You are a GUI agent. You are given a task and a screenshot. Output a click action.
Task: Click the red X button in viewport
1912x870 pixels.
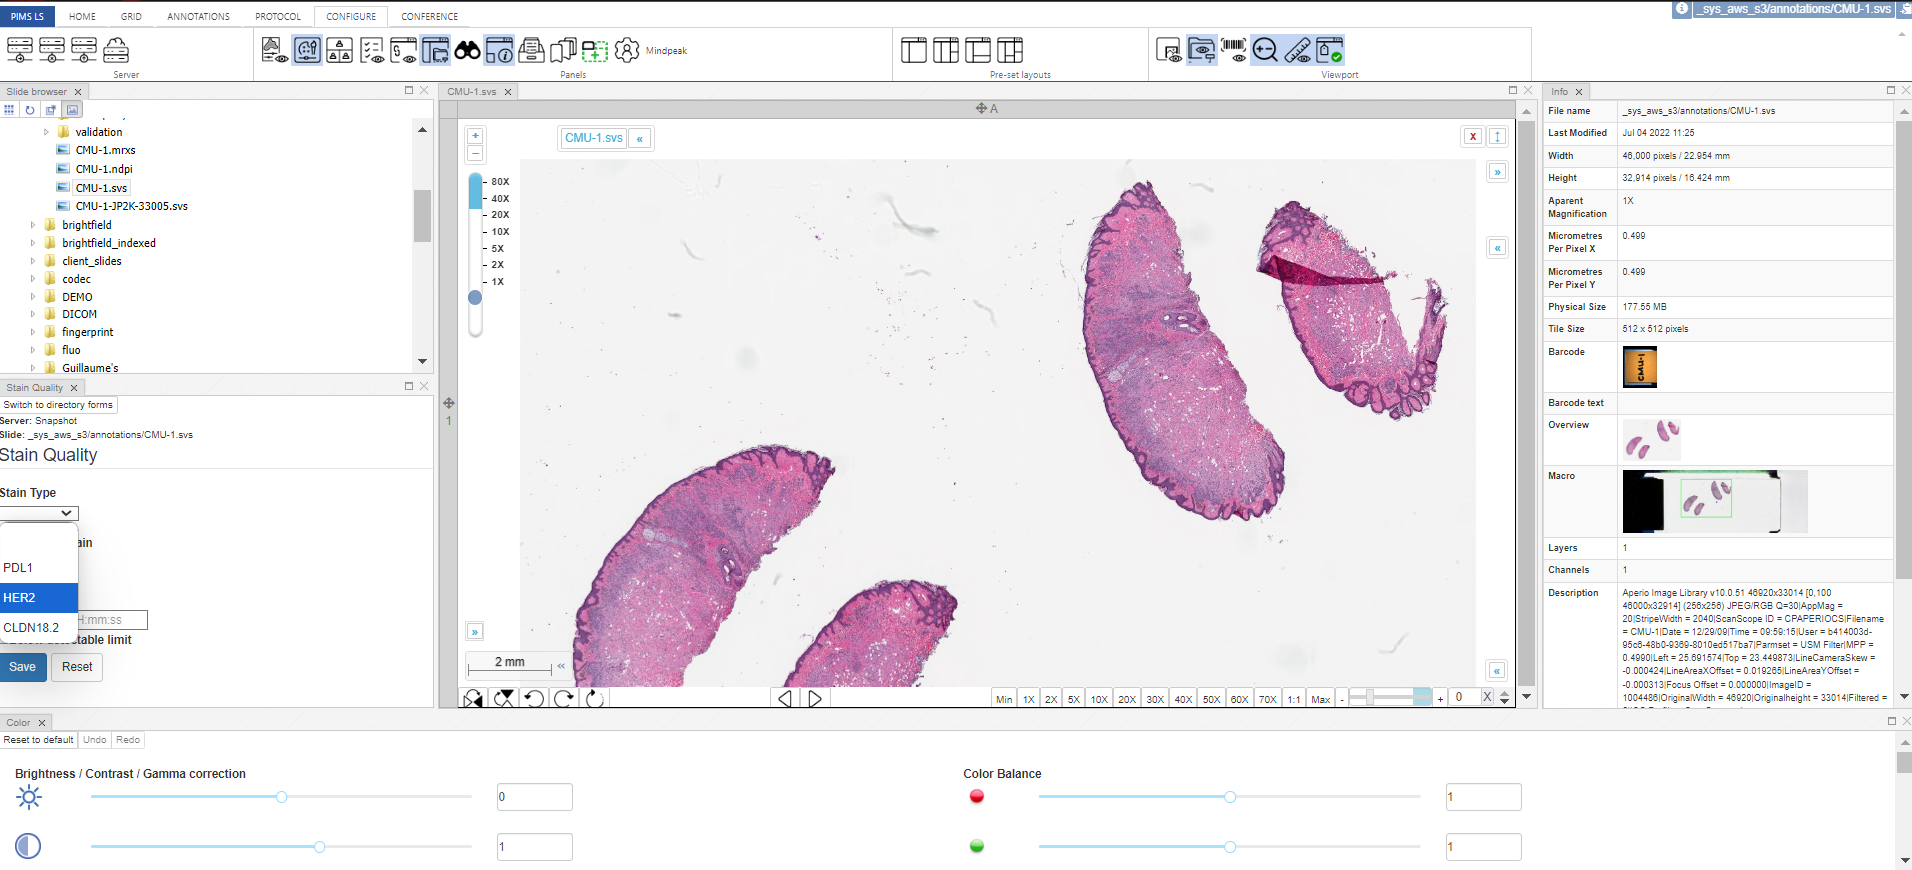point(1472,137)
